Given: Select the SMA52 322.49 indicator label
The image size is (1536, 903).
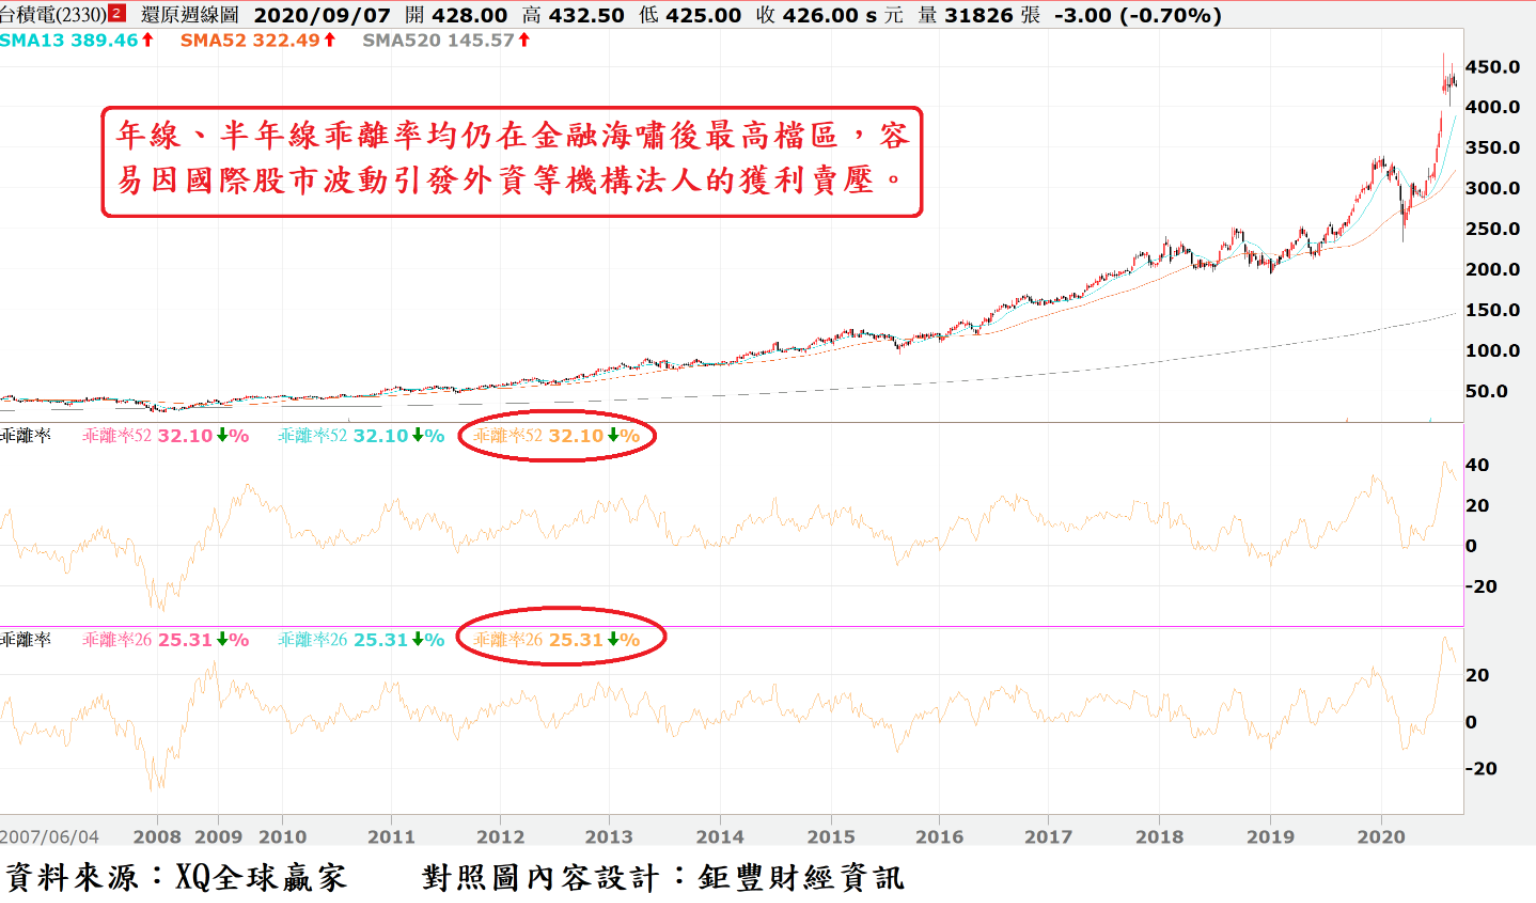Looking at the screenshot, I should [x=249, y=40].
